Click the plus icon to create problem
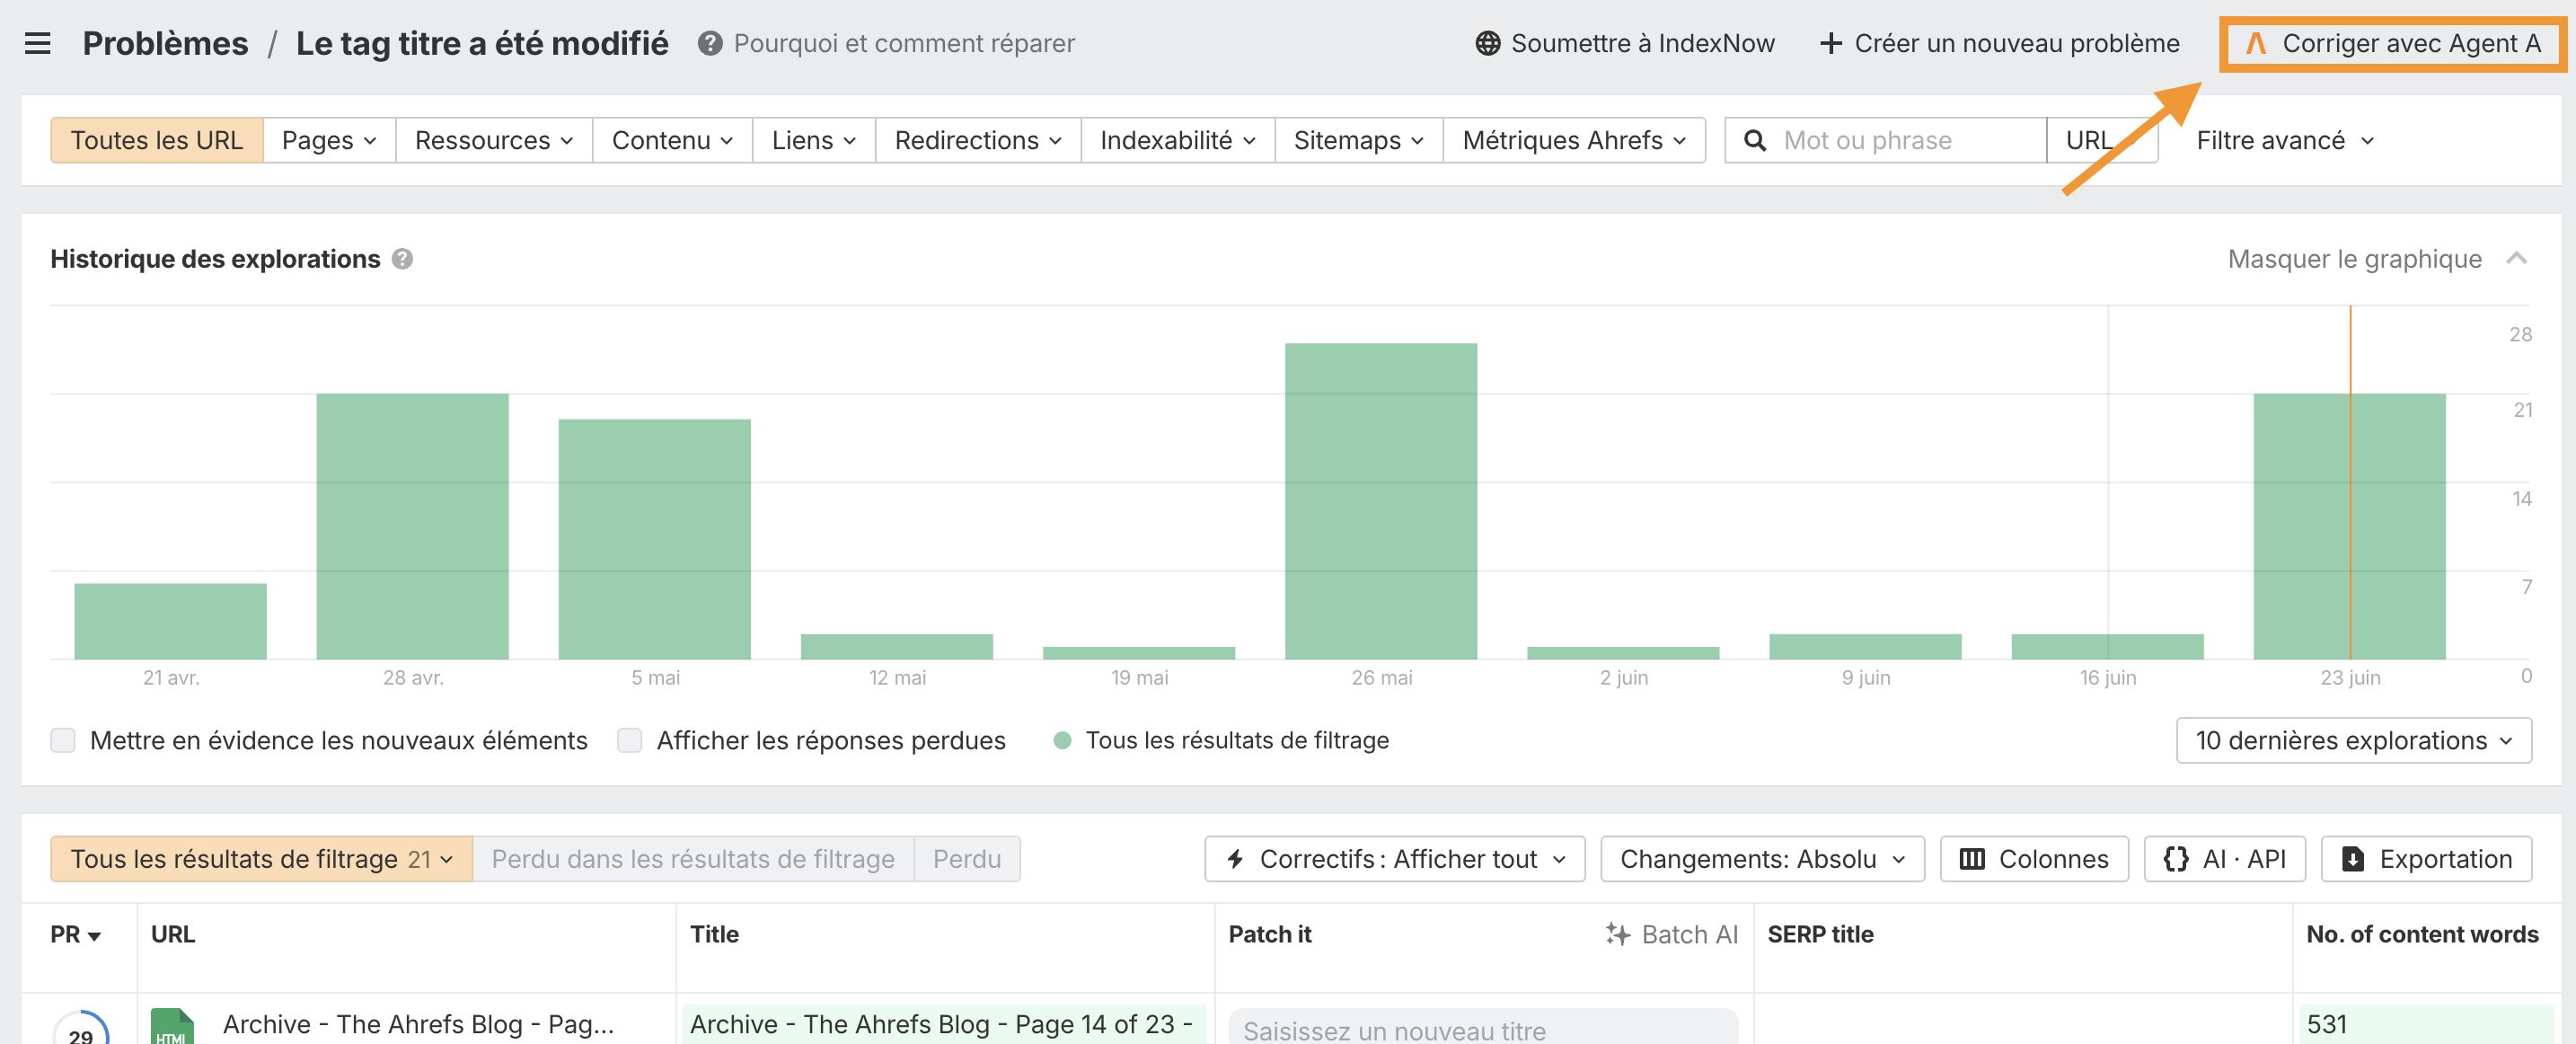Viewport: 2576px width, 1044px height. point(1831,43)
